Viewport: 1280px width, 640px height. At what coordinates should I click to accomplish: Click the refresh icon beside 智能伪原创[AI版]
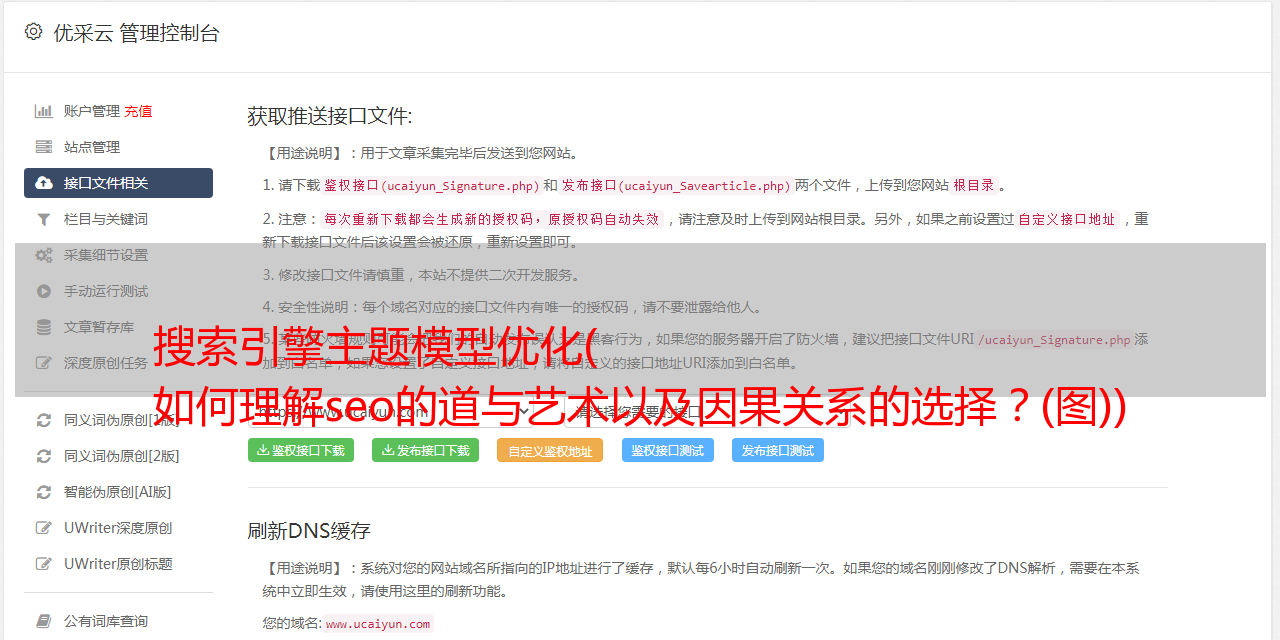pos(44,492)
